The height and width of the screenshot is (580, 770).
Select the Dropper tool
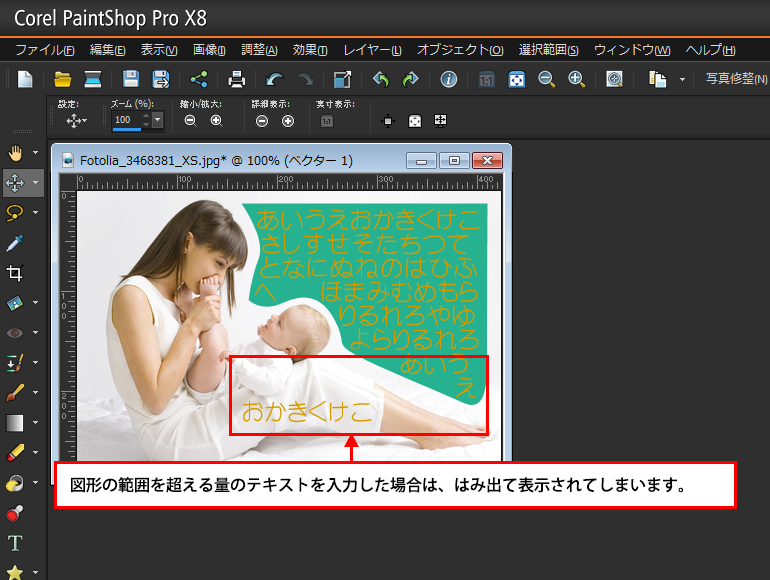click(x=15, y=243)
